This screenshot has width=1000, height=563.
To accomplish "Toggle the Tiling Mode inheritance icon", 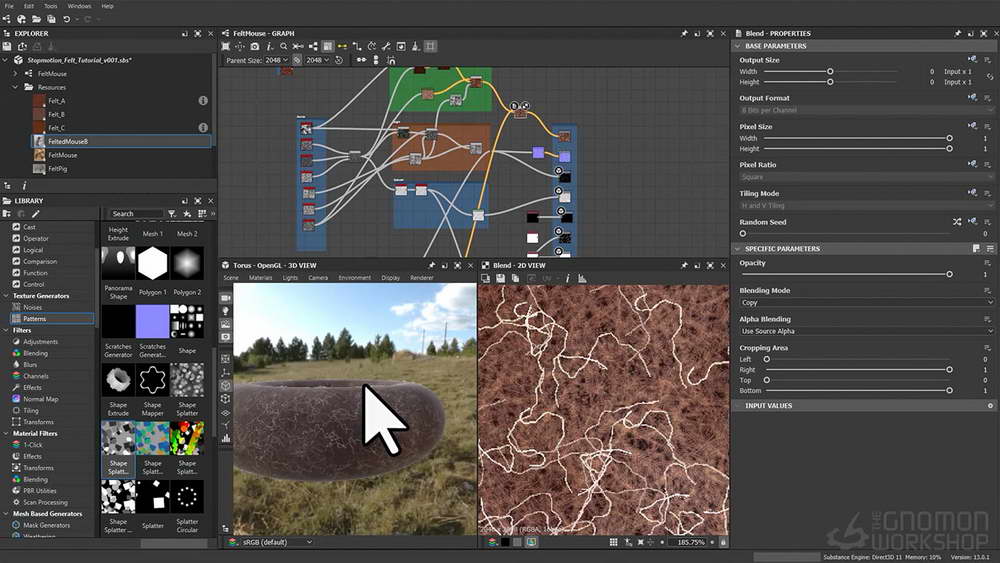I will point(972,193).
